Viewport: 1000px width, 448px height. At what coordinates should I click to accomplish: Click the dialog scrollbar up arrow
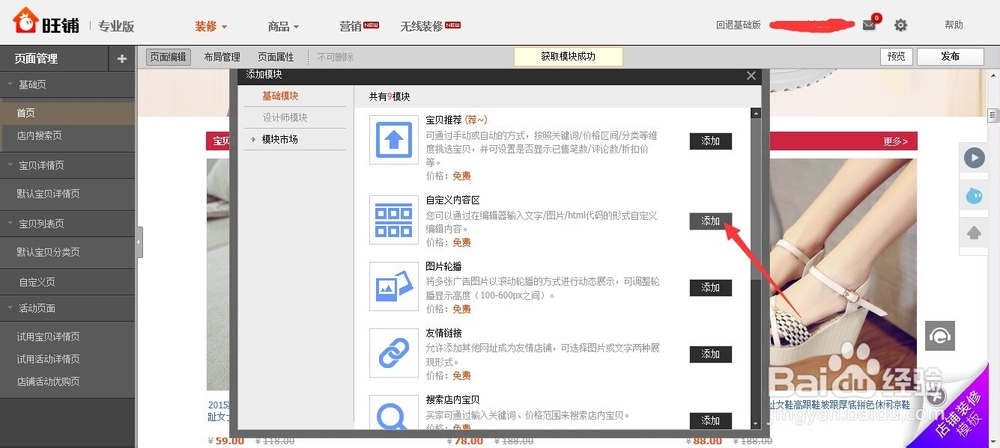[x=756, y=114]
